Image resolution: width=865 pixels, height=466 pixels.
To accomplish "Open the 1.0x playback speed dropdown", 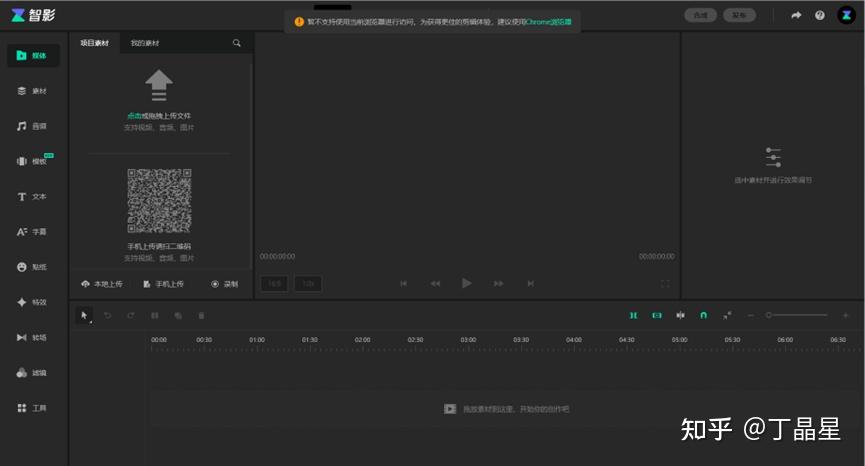I will (308, 283).
